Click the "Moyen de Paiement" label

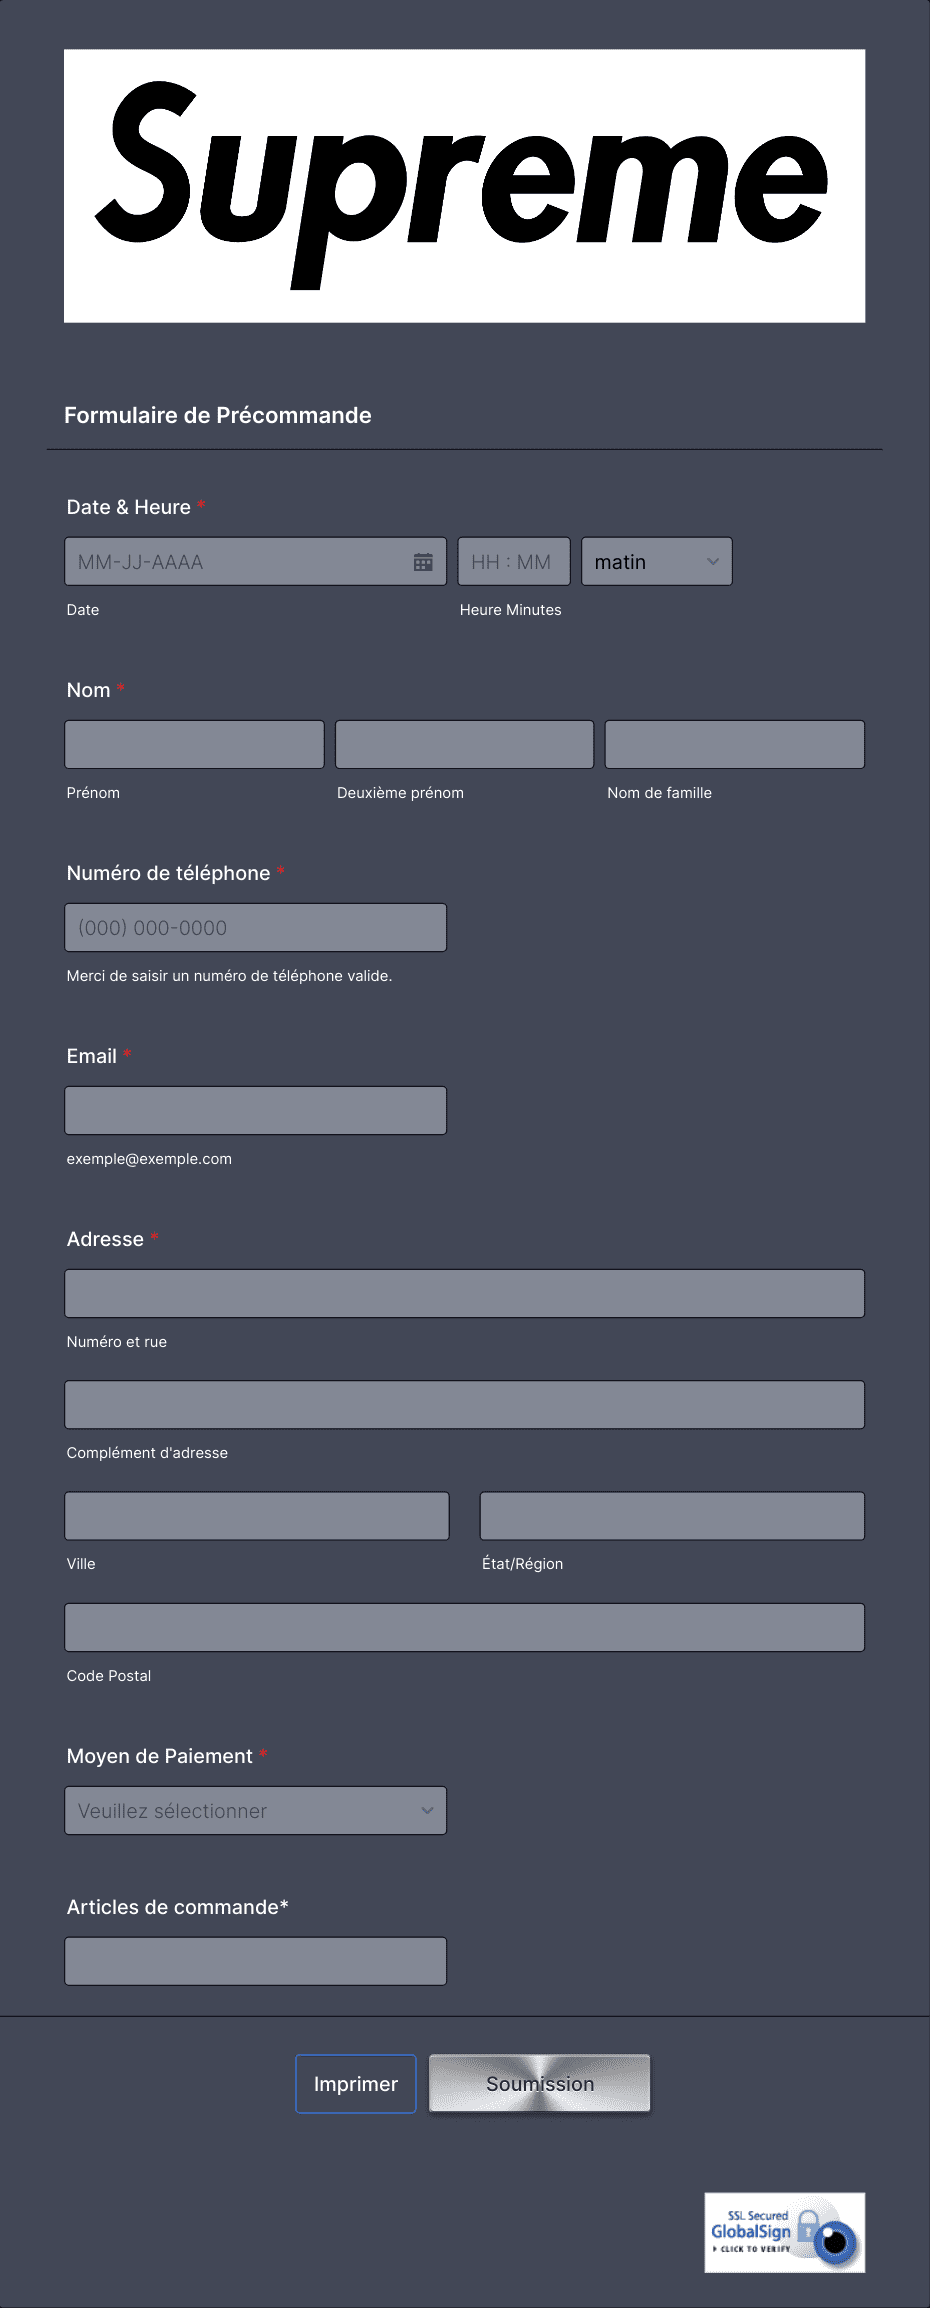160,1756
